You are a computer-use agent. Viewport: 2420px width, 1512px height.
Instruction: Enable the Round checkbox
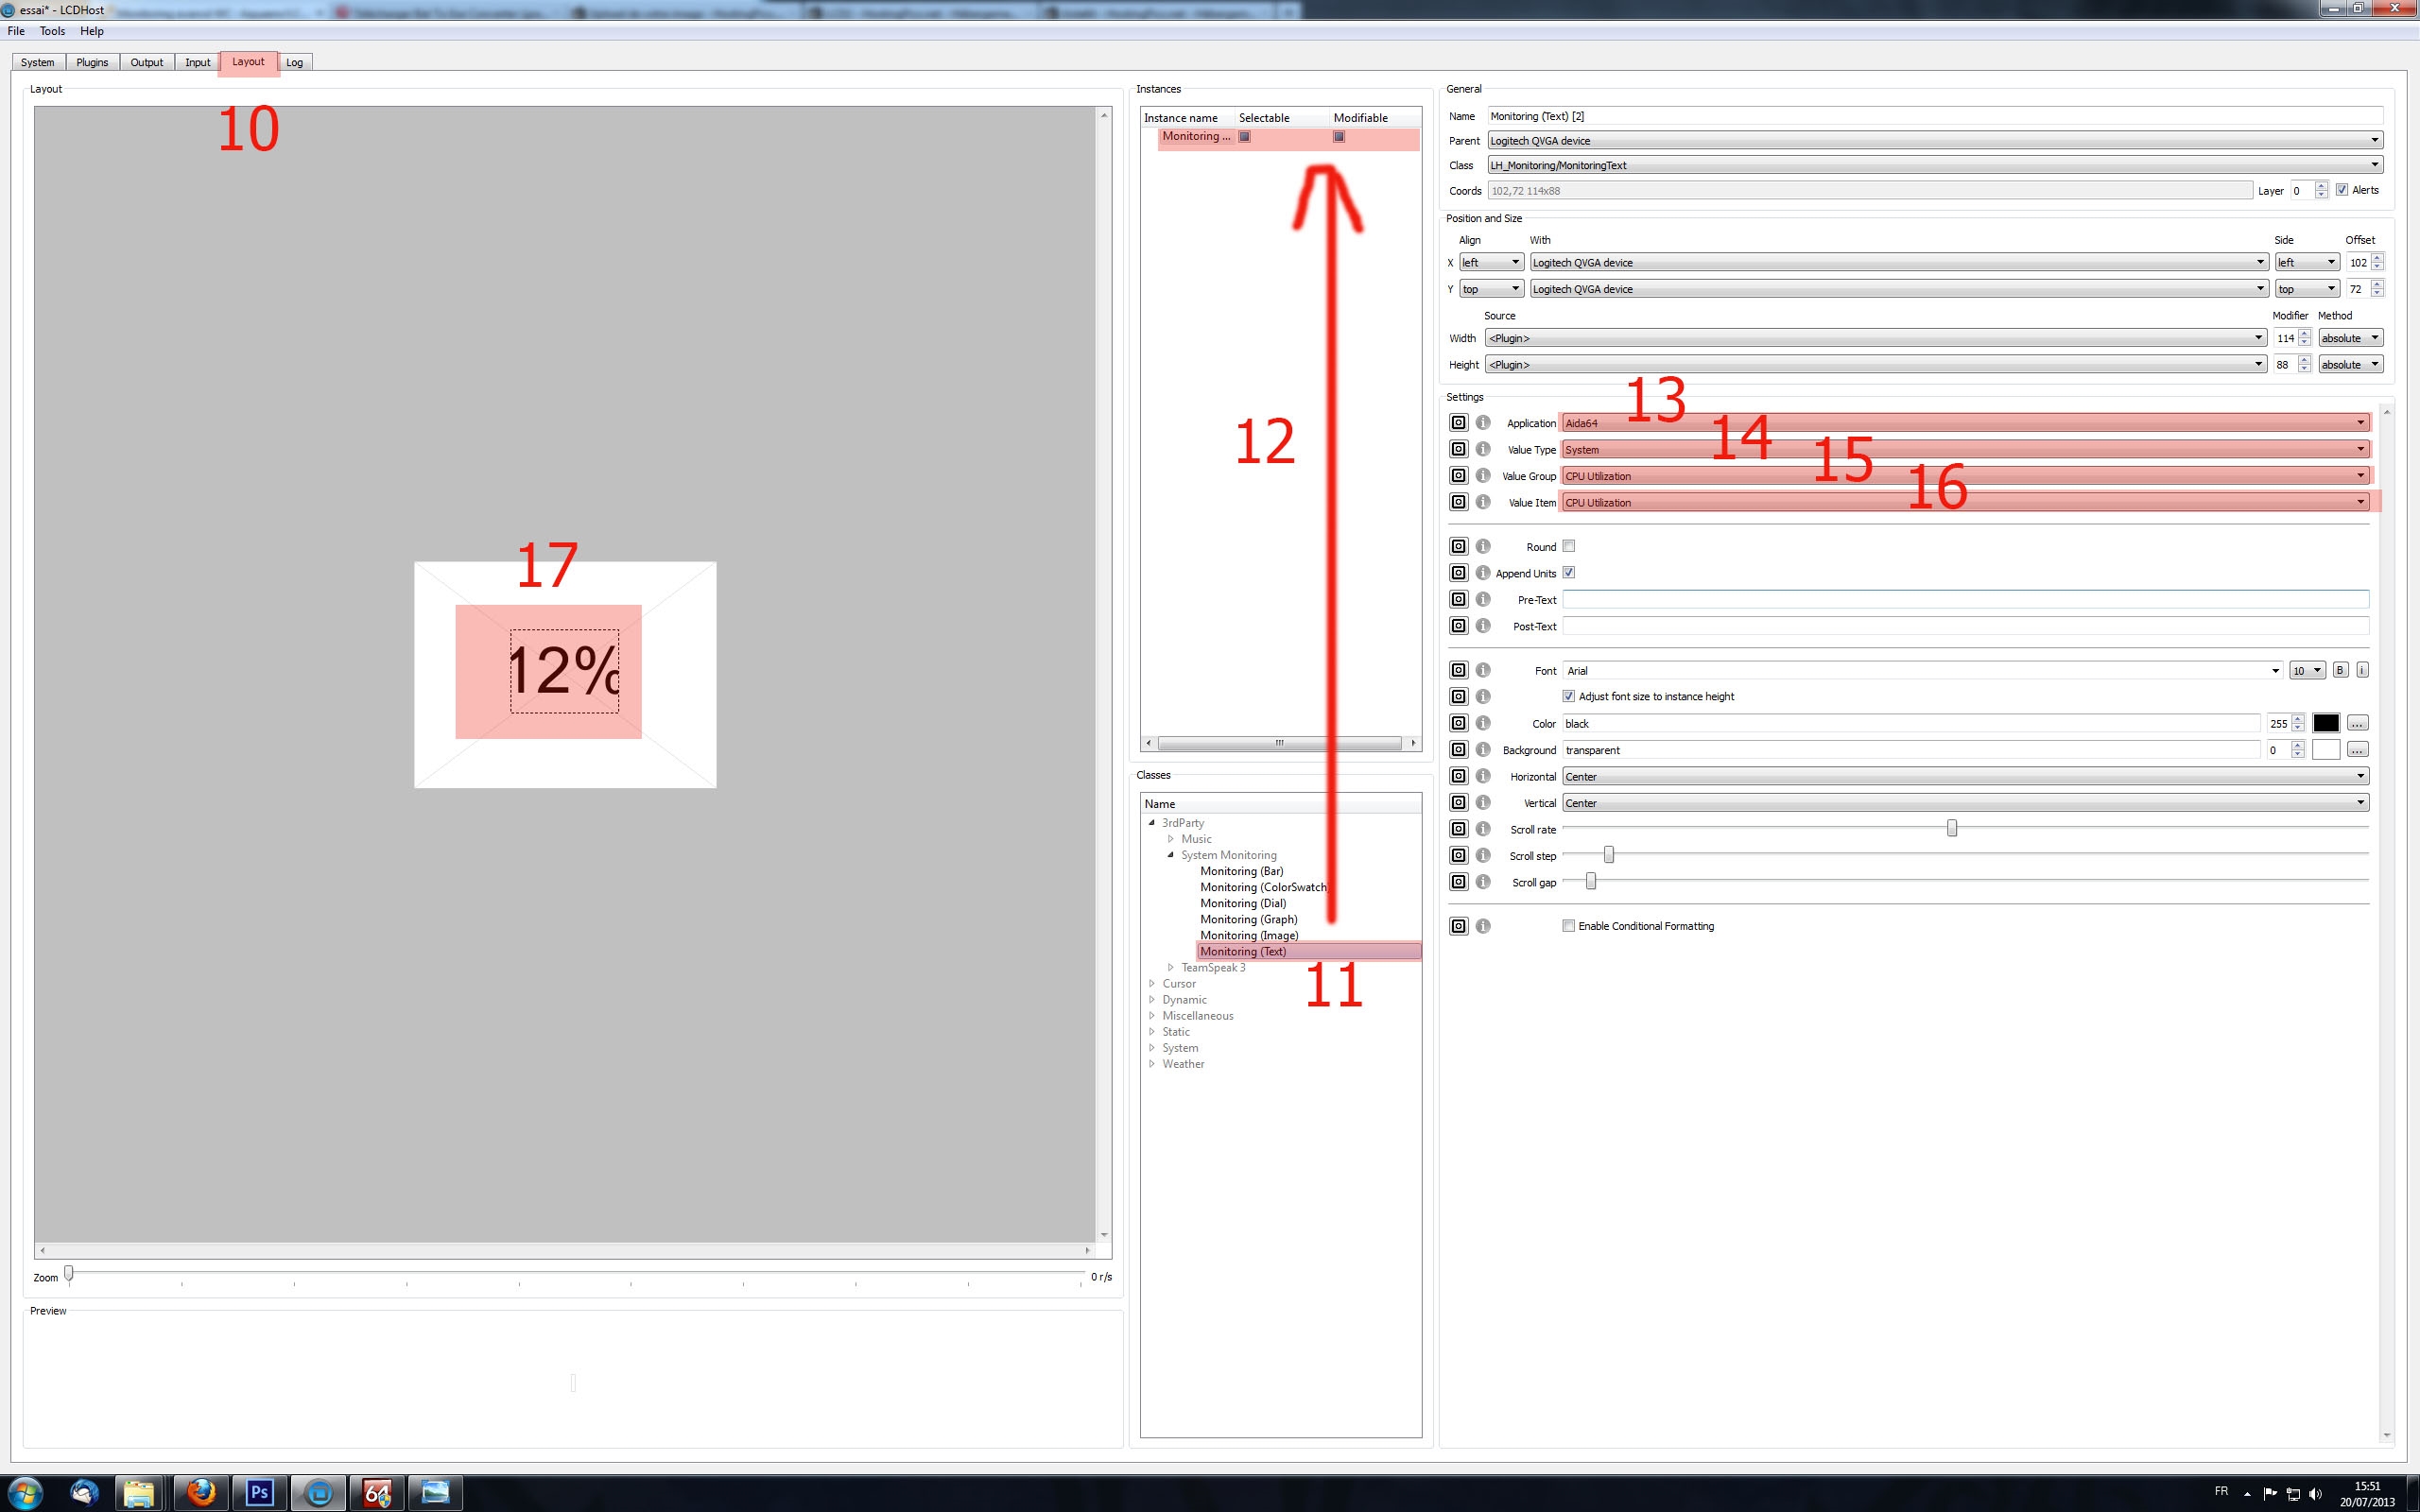tap(1569, 546)
